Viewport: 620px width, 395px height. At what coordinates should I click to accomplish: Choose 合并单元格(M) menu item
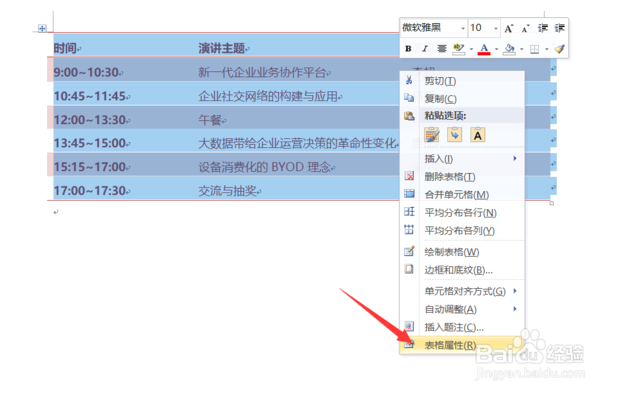(462, 195)
